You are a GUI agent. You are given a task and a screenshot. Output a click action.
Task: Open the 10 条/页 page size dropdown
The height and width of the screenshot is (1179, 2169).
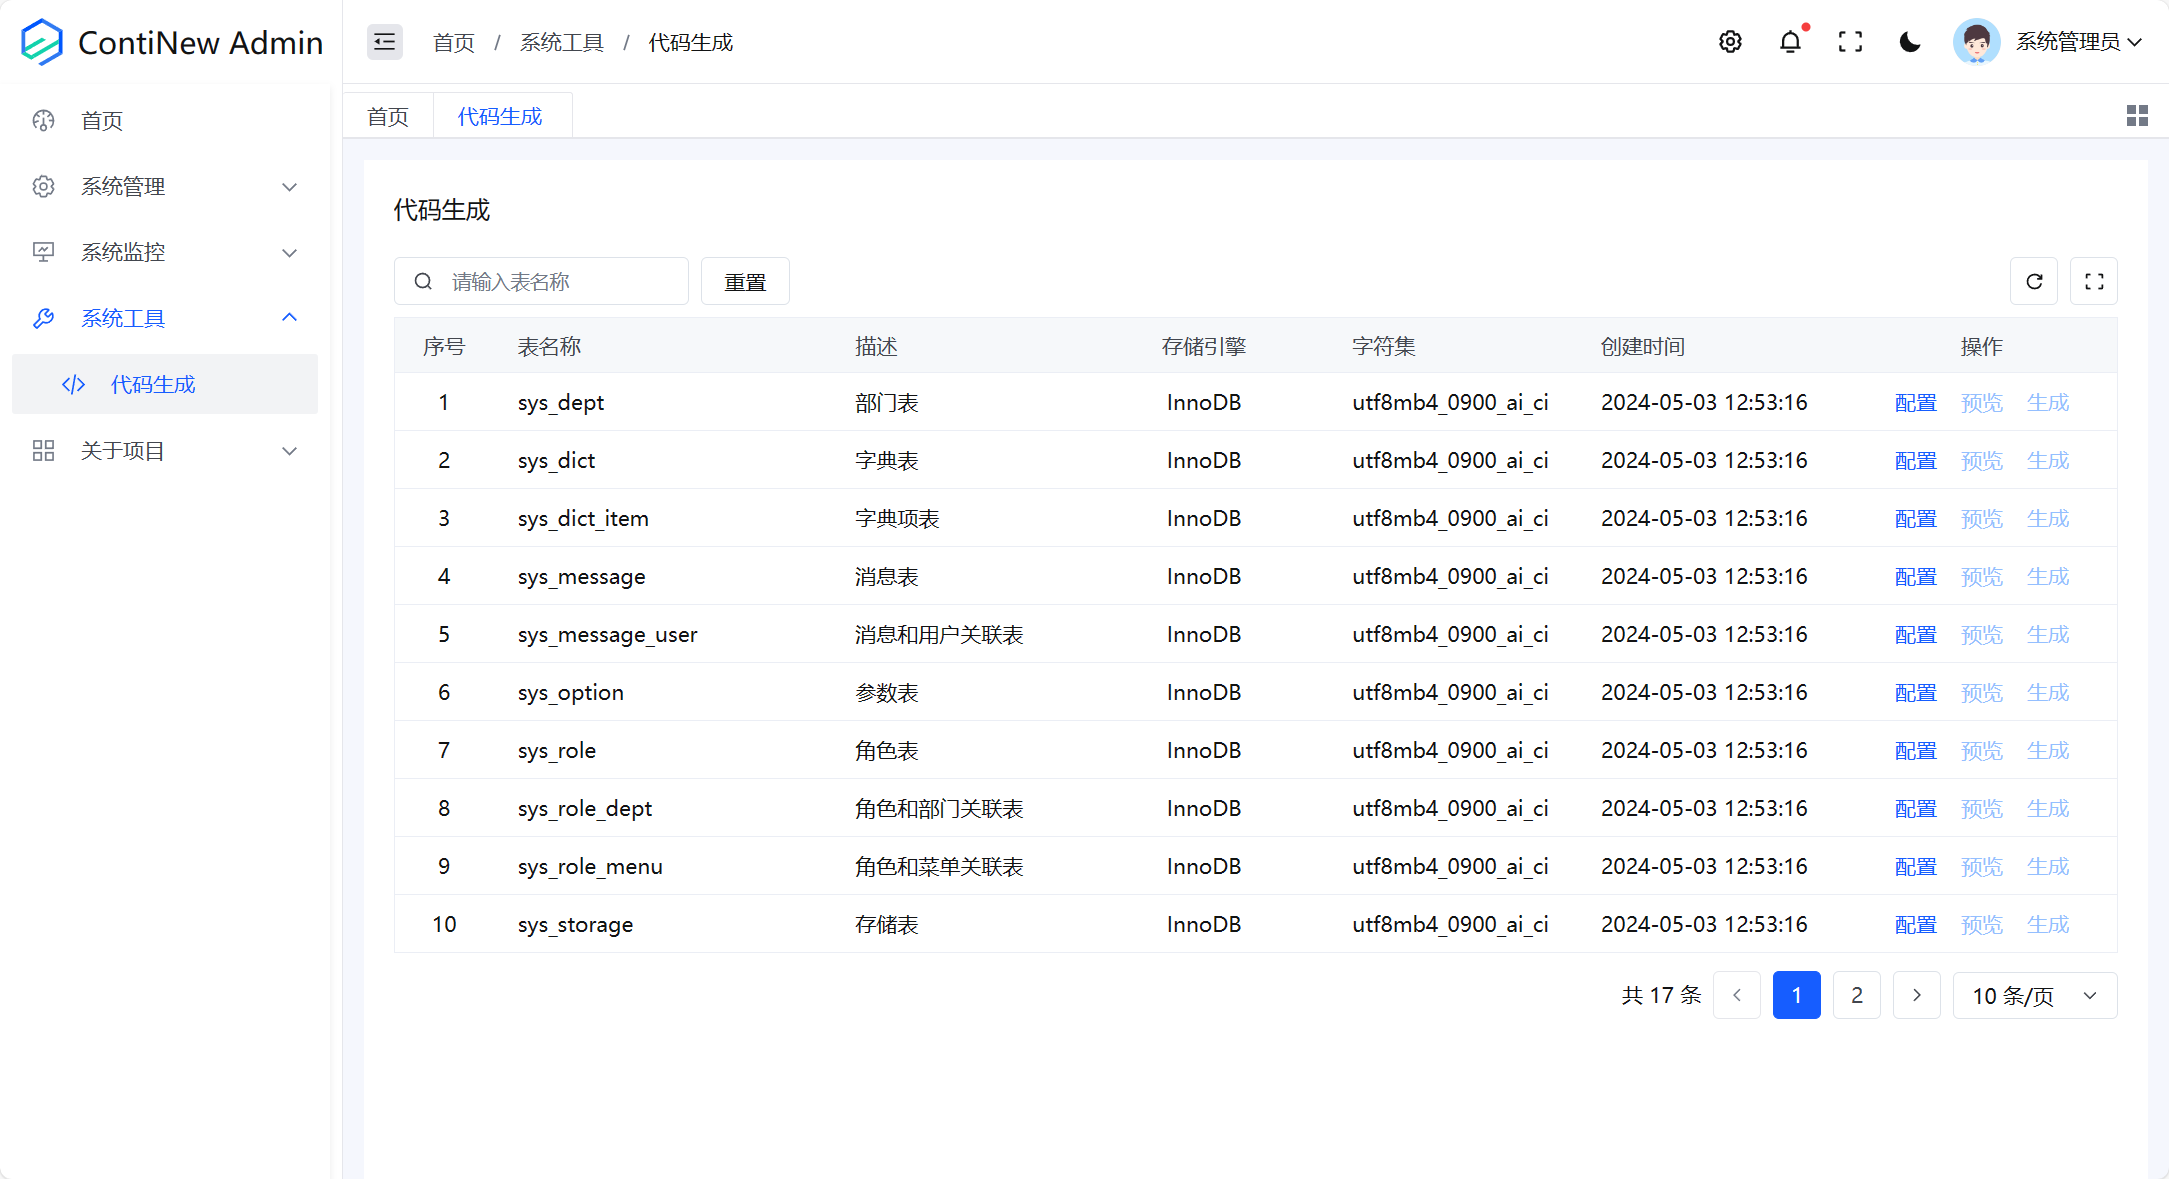click(x=2034, y=996)
